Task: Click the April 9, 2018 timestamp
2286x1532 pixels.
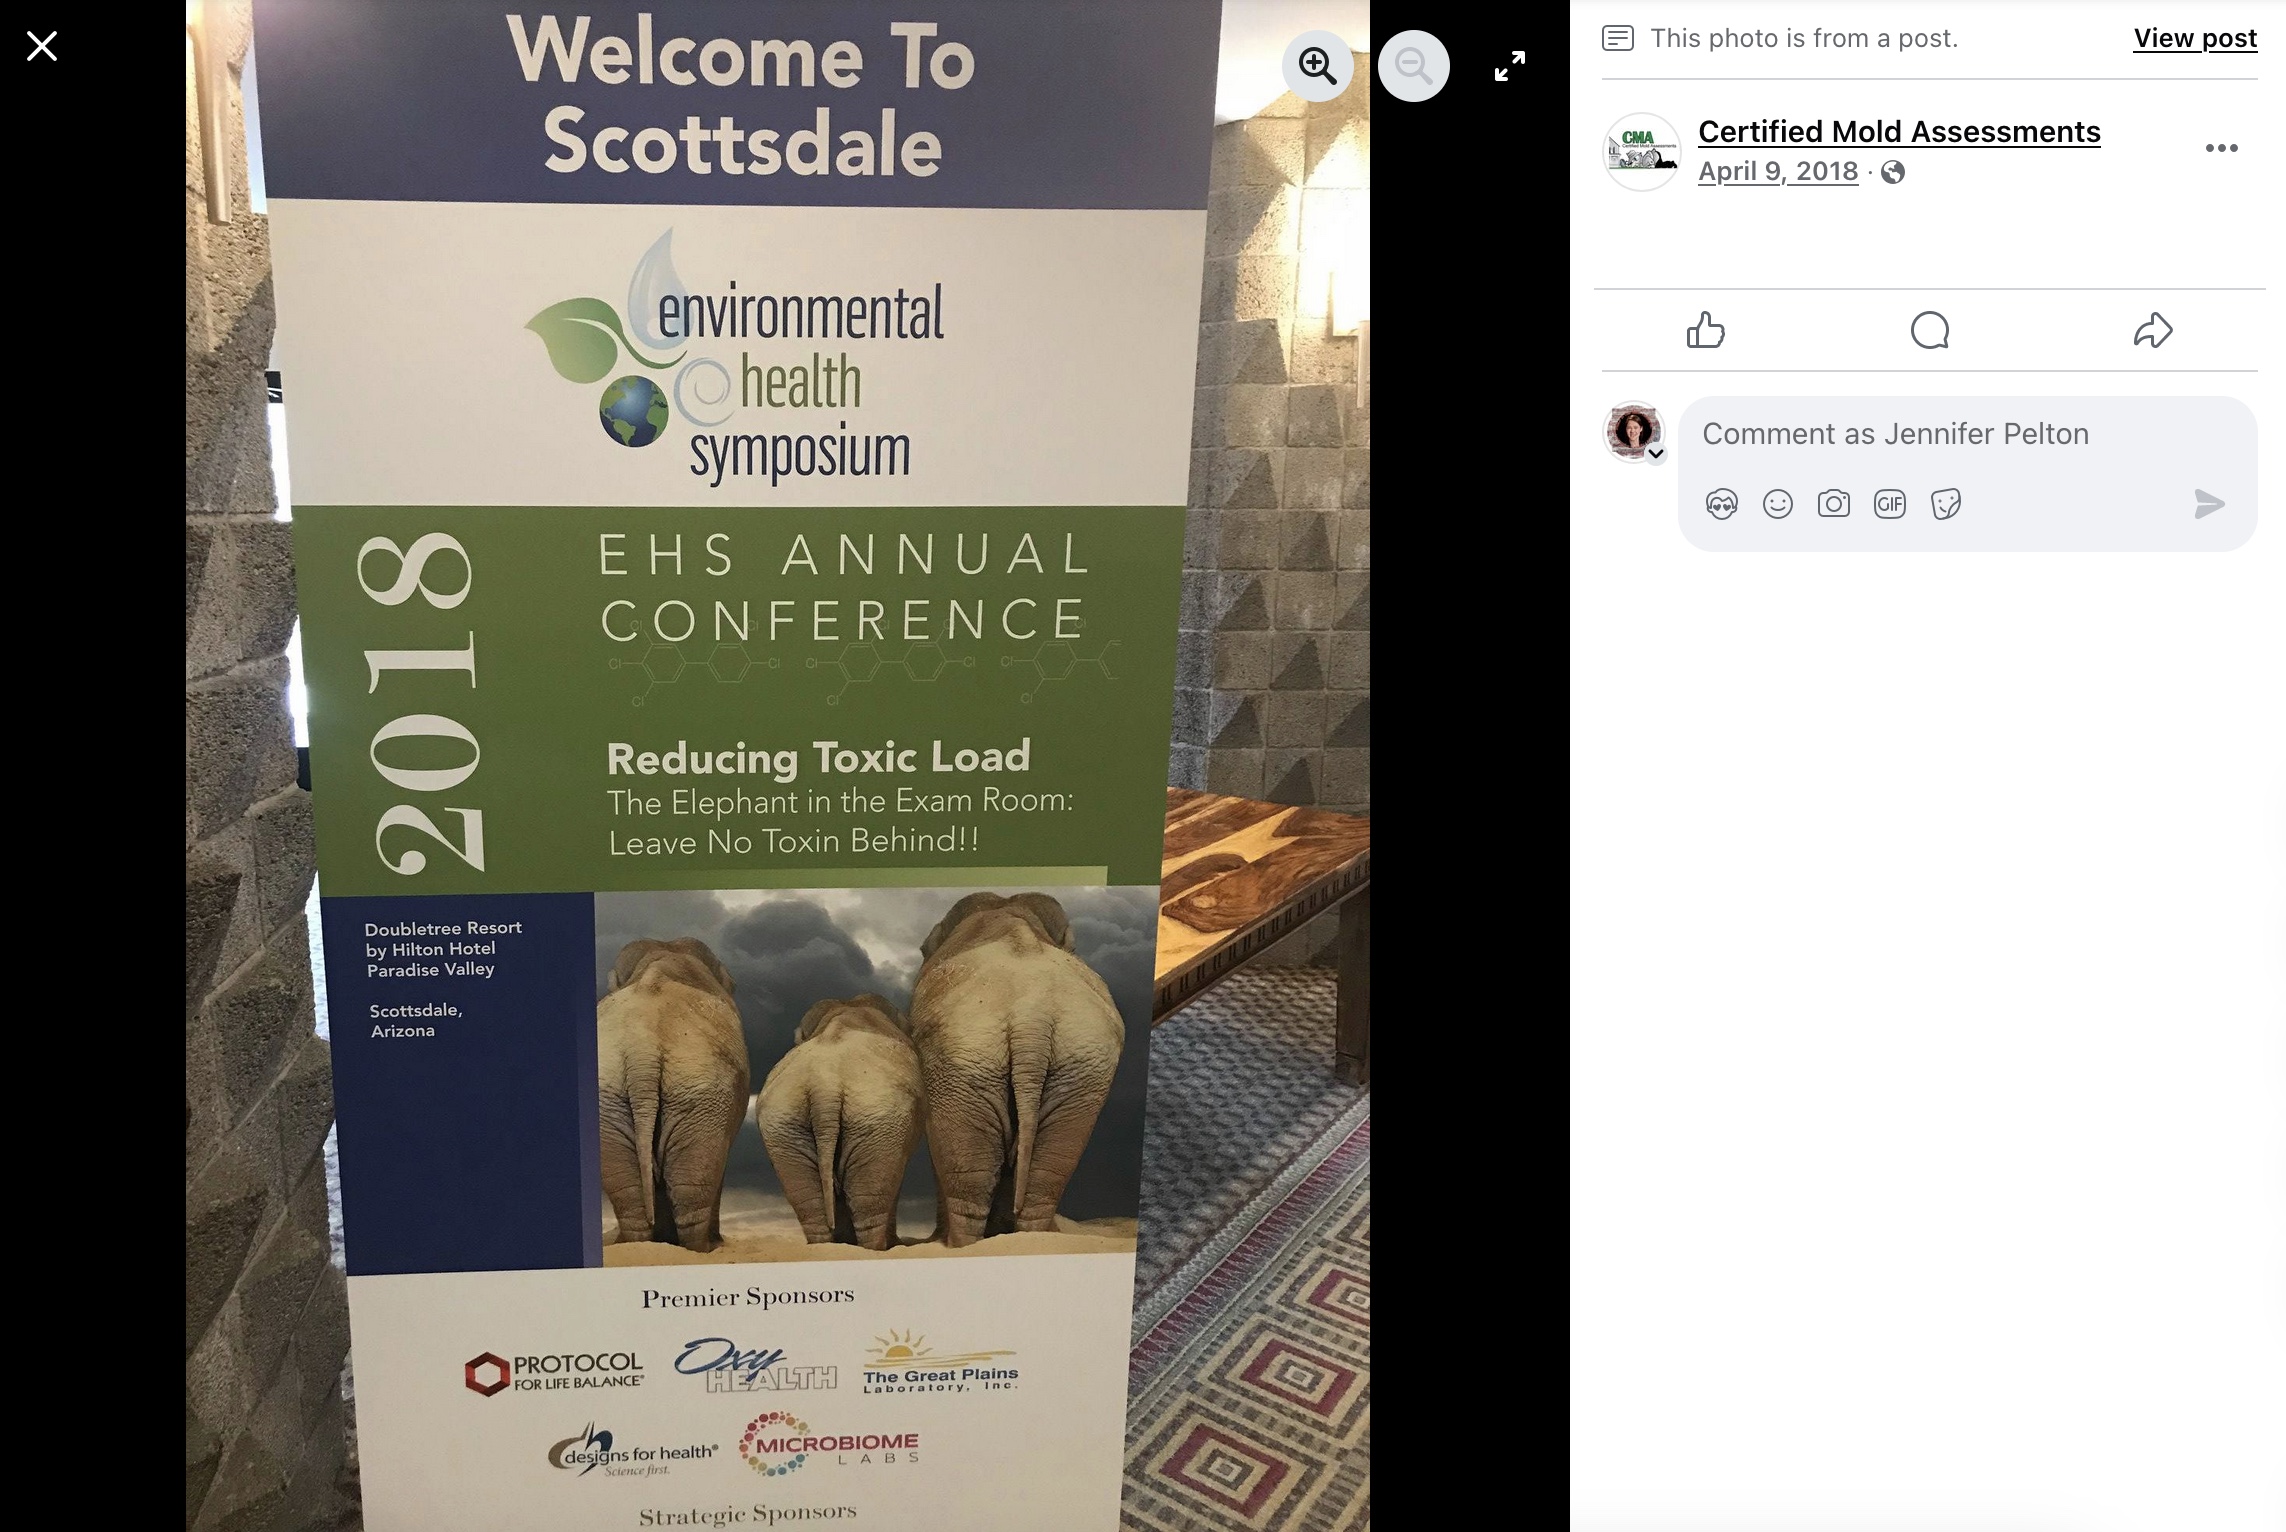Action: tap(1777, 171)
